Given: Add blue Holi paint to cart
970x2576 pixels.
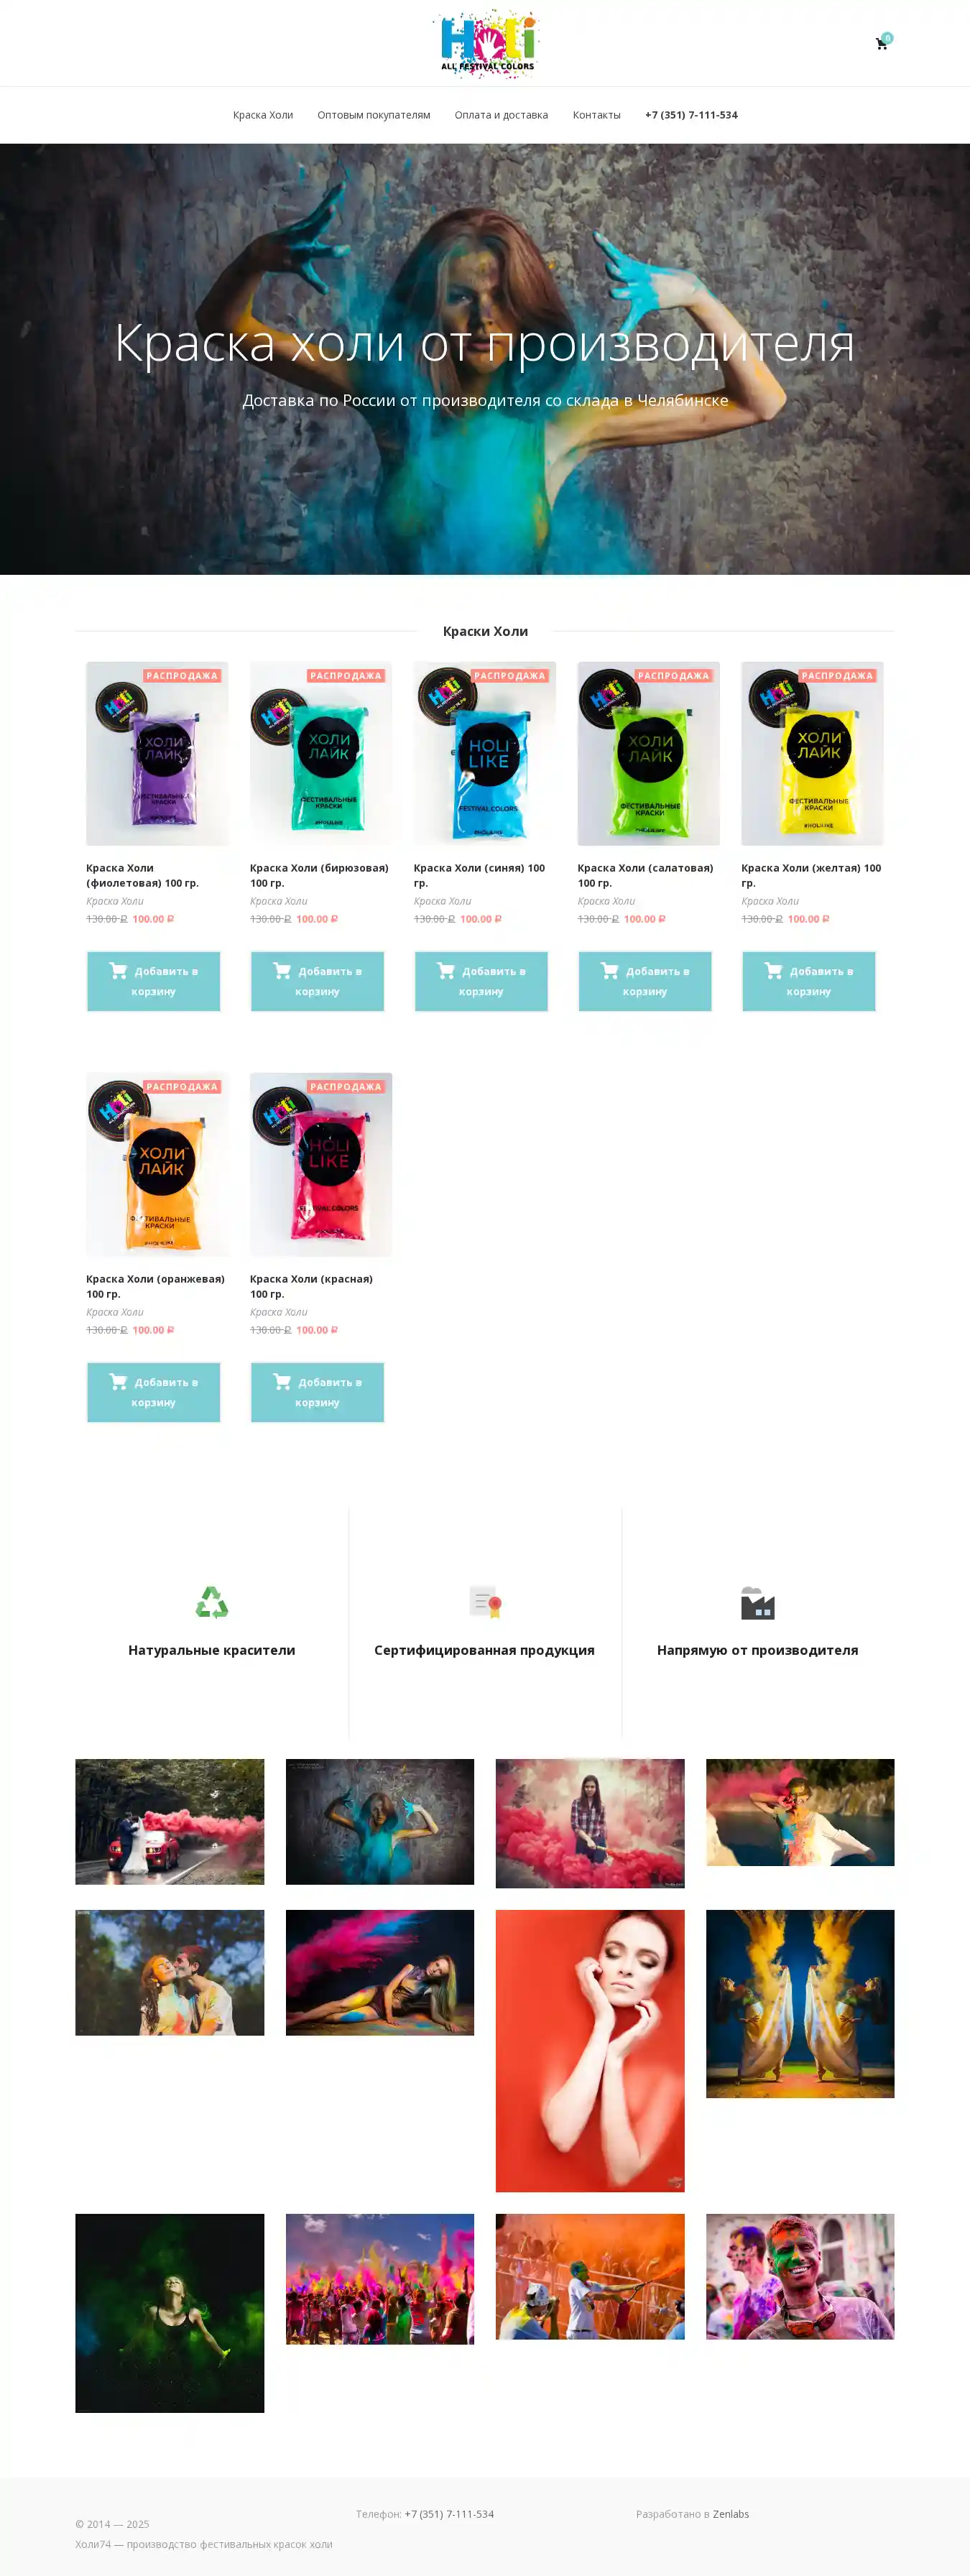Looking at the screenshot, I should click(x=481, y=981).
